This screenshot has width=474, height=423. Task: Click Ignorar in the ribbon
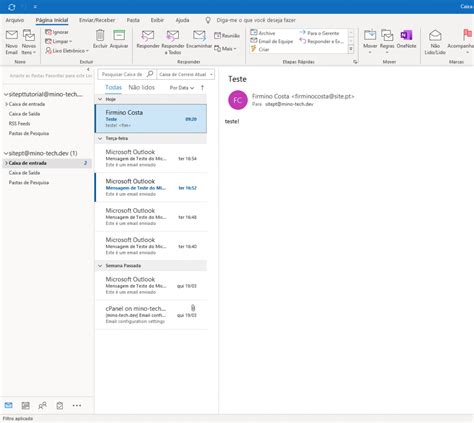point(57,32)
